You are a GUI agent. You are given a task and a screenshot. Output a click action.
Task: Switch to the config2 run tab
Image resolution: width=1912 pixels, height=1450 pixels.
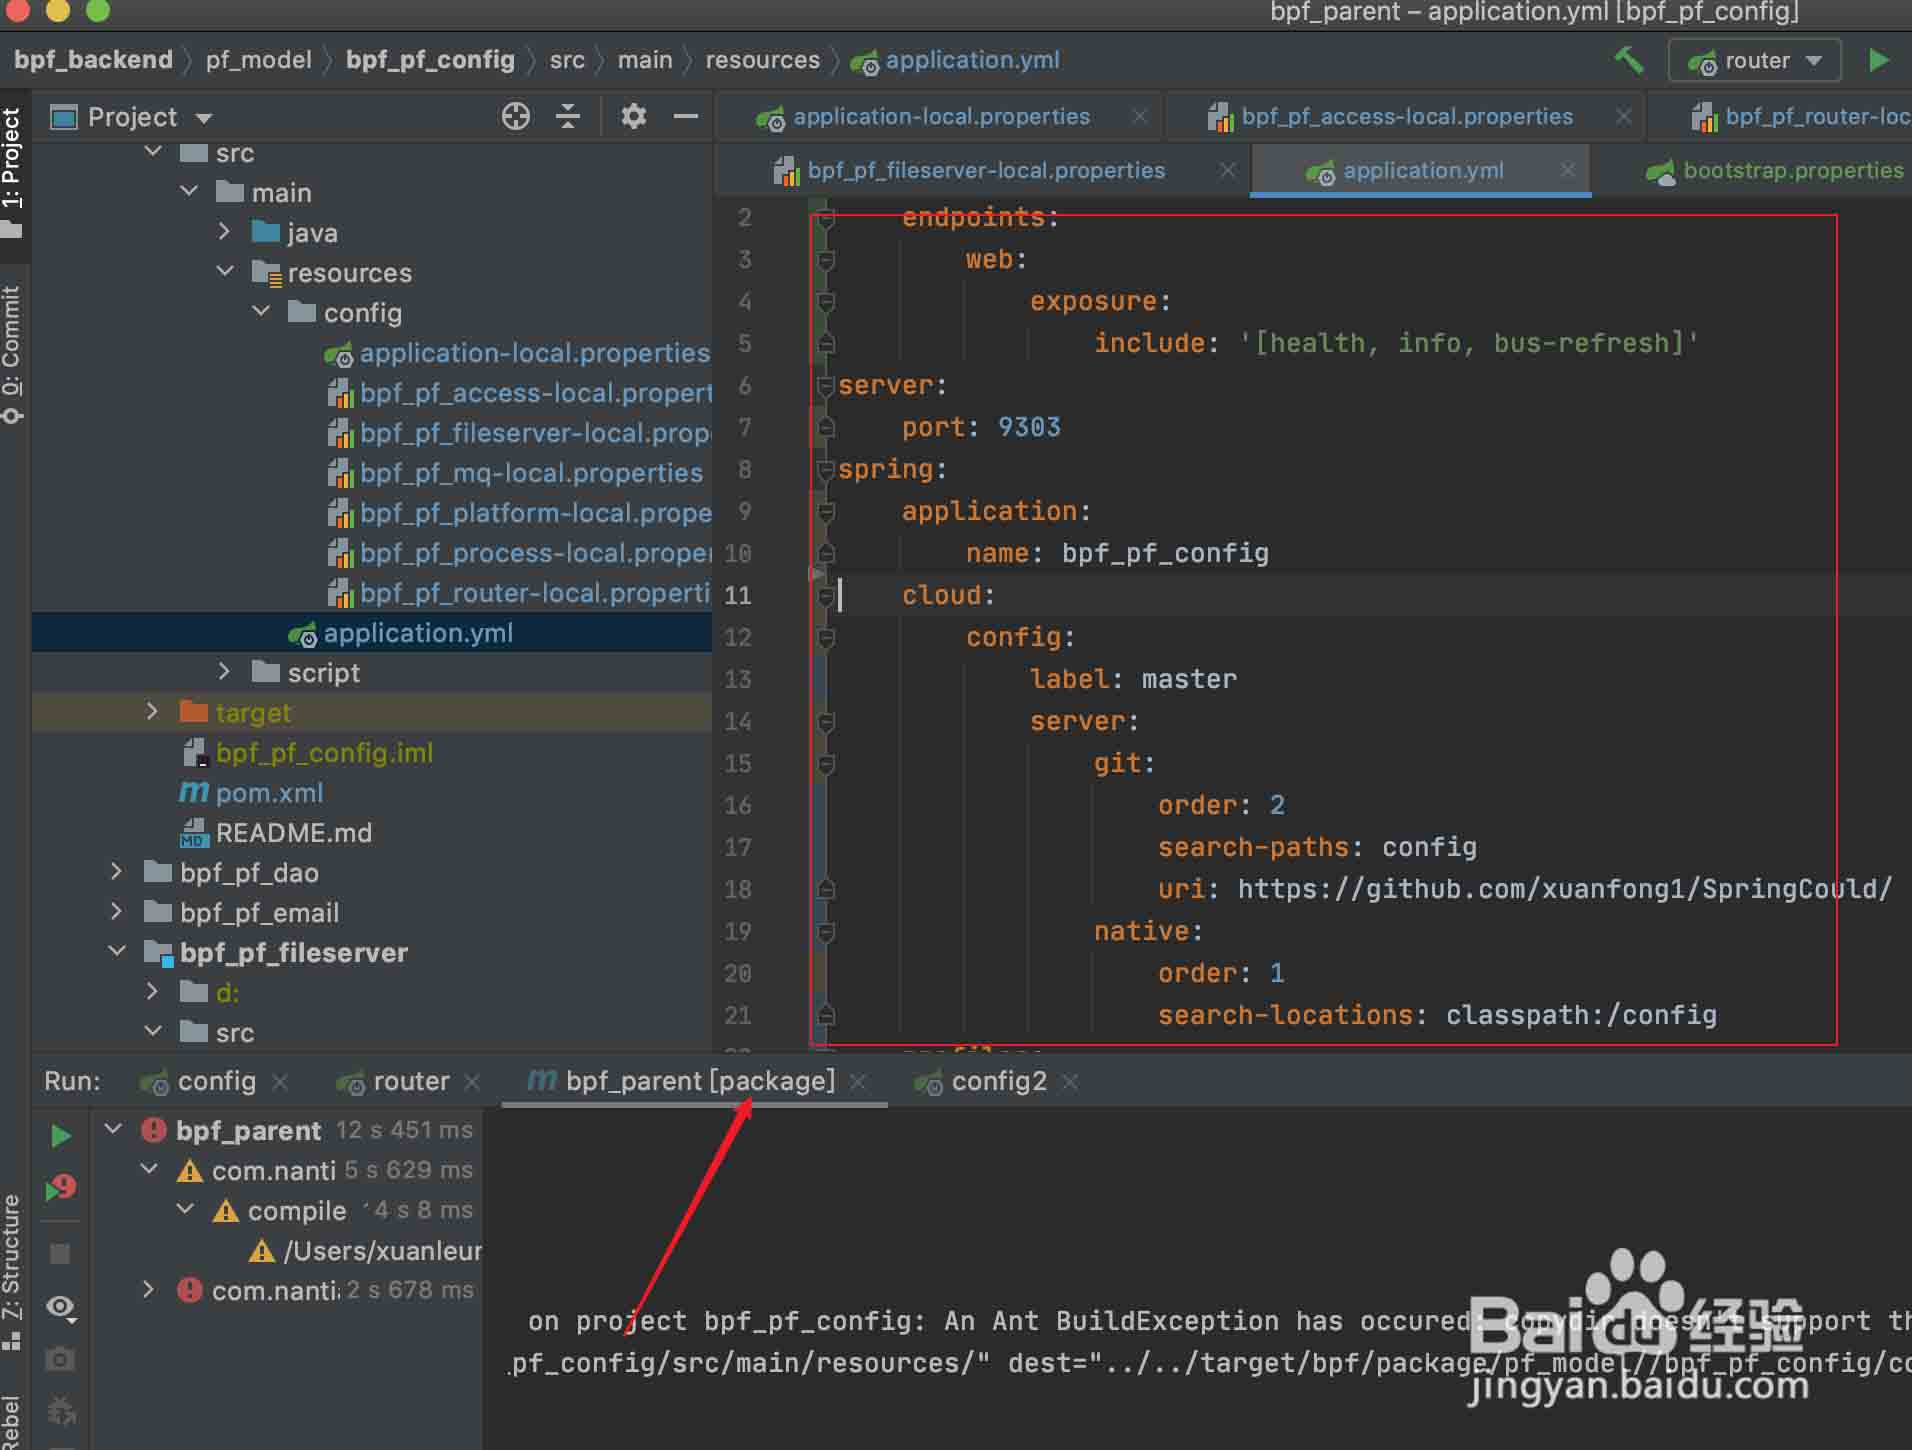tap(997, 1081)
